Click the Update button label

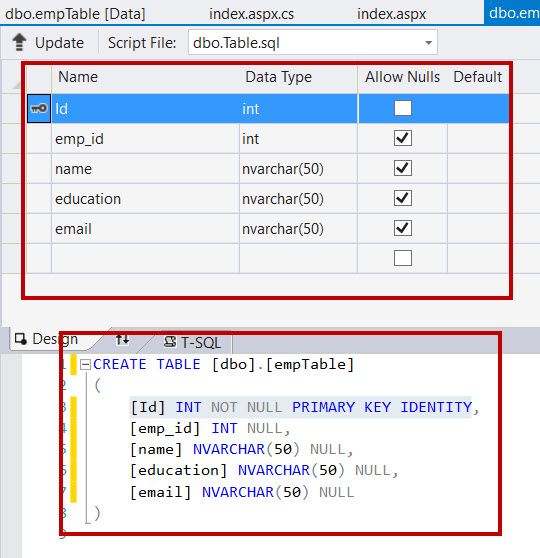tap(59, 43)
